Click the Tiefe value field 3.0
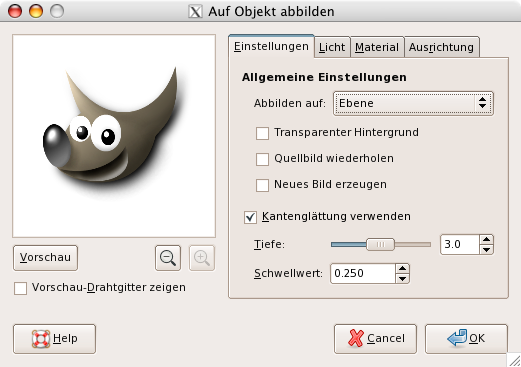The image size is (521, 367). 460,245
